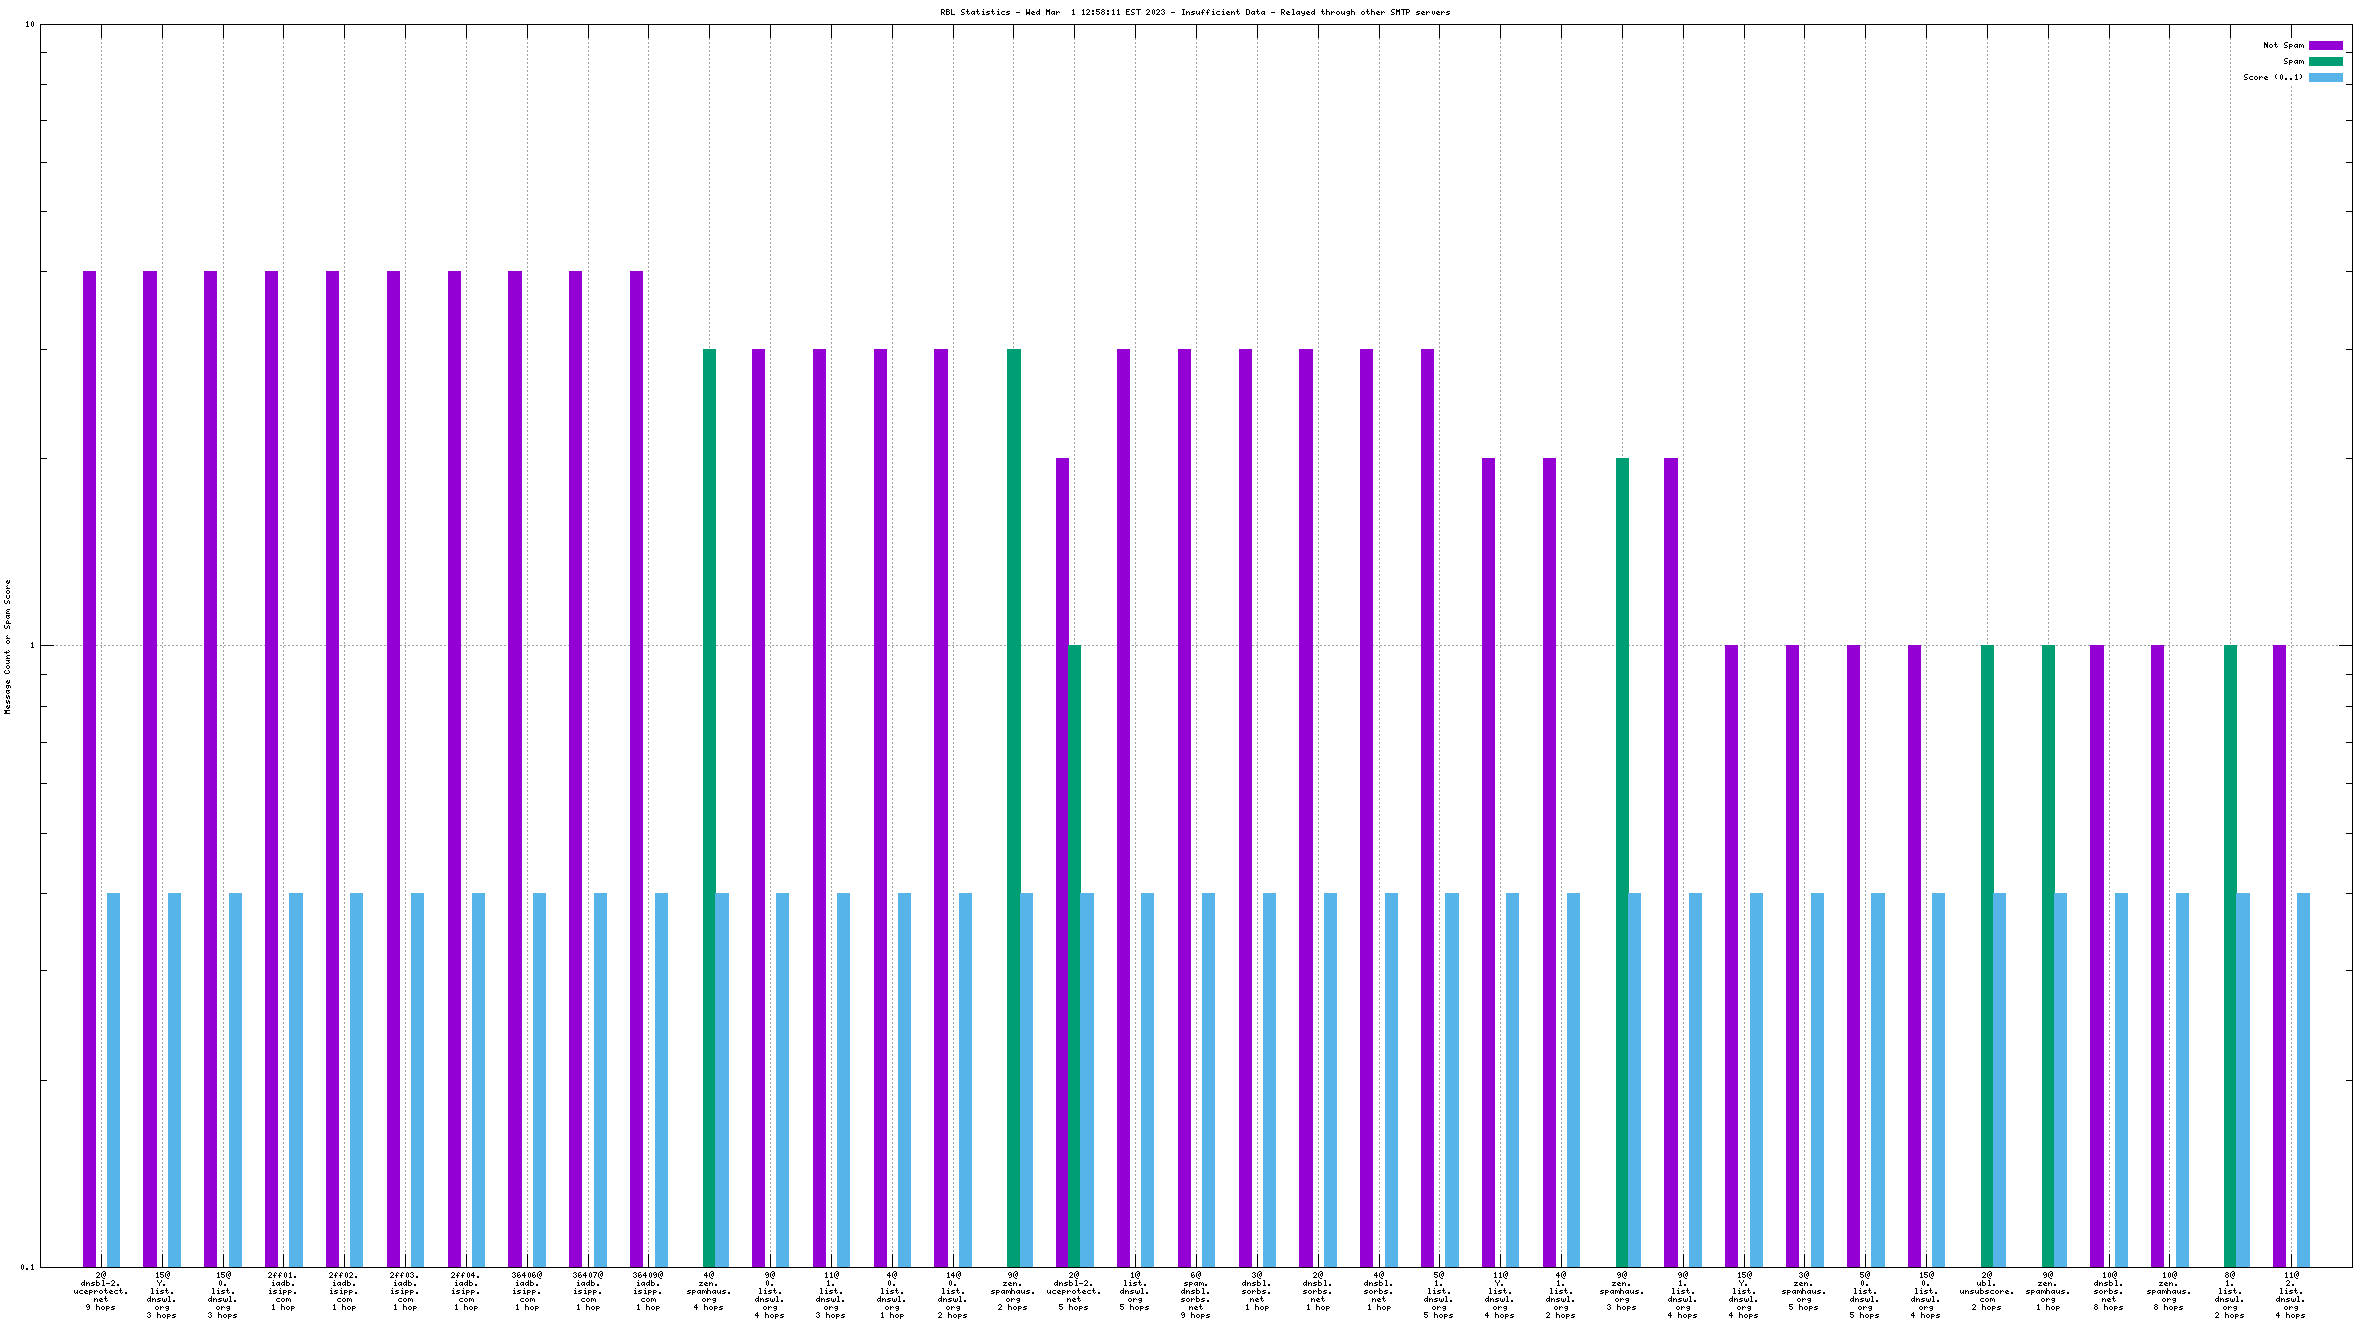Click the y-axis tick label '1'

point(31,645)
